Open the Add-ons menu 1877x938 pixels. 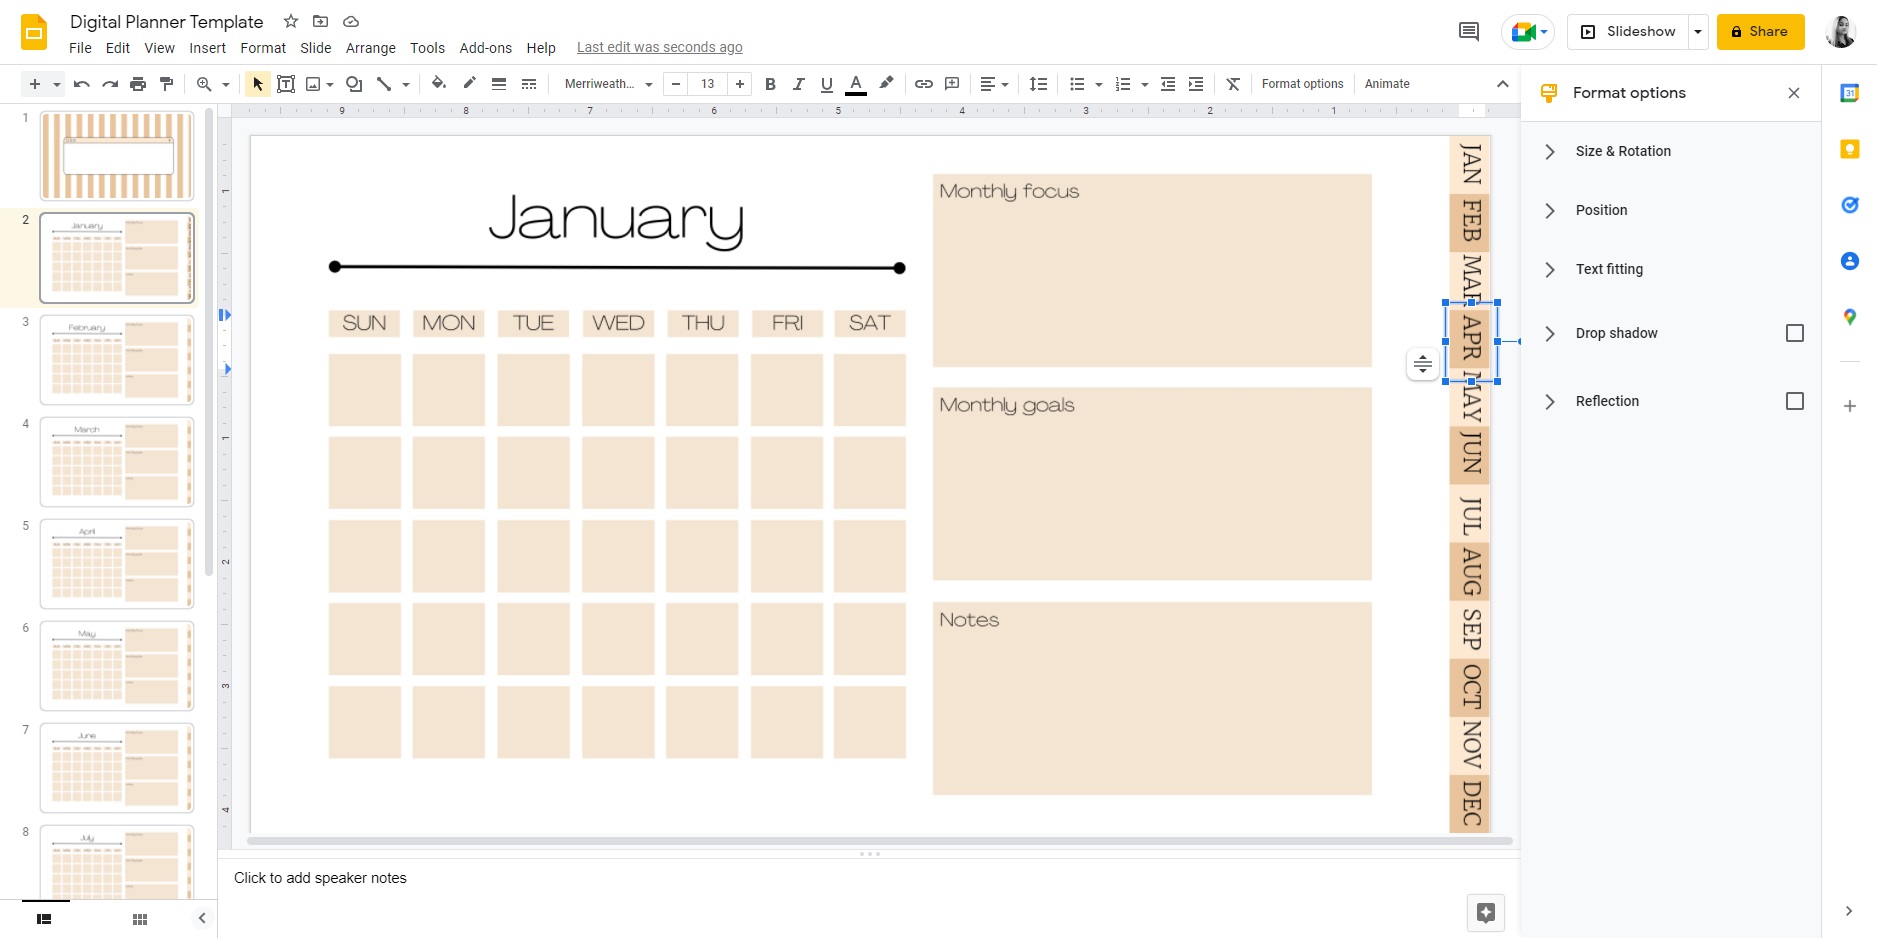tap(485, 48)
